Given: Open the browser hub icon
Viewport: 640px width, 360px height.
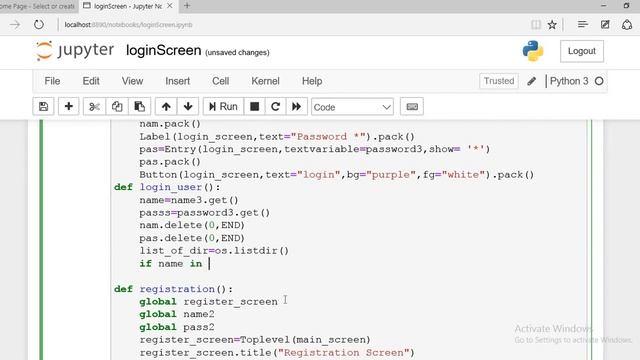Looking at the screenshot, I should [x=582, y=25].
